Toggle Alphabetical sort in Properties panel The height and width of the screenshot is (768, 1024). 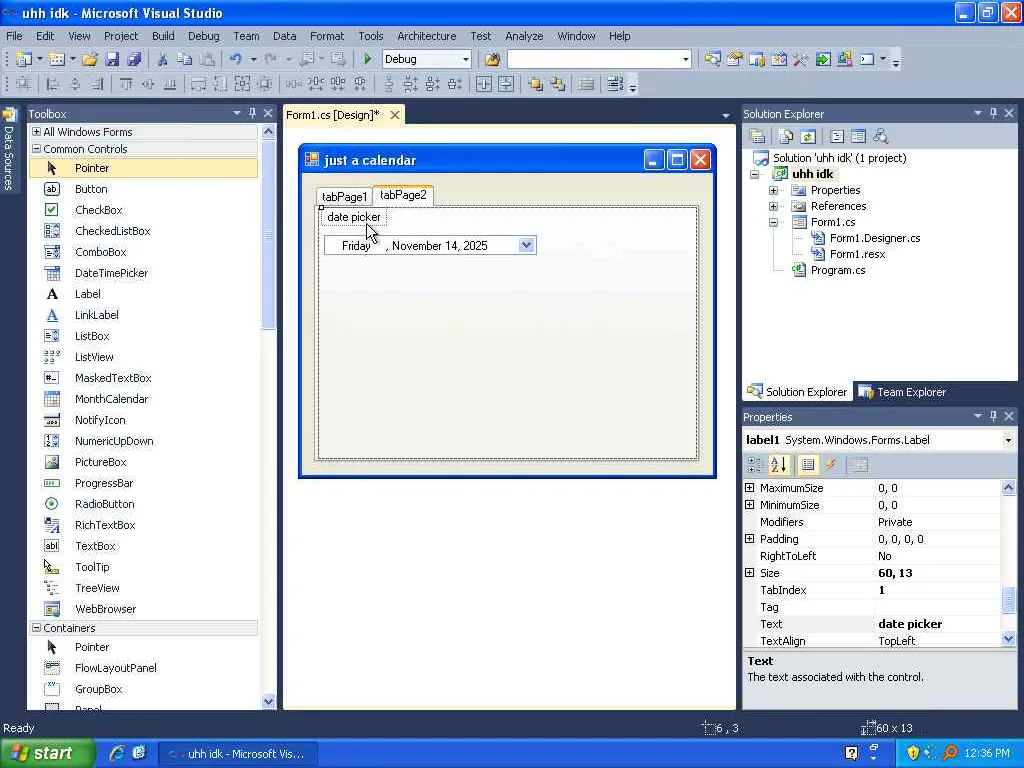pyautogui.click(x=778, y=464)
